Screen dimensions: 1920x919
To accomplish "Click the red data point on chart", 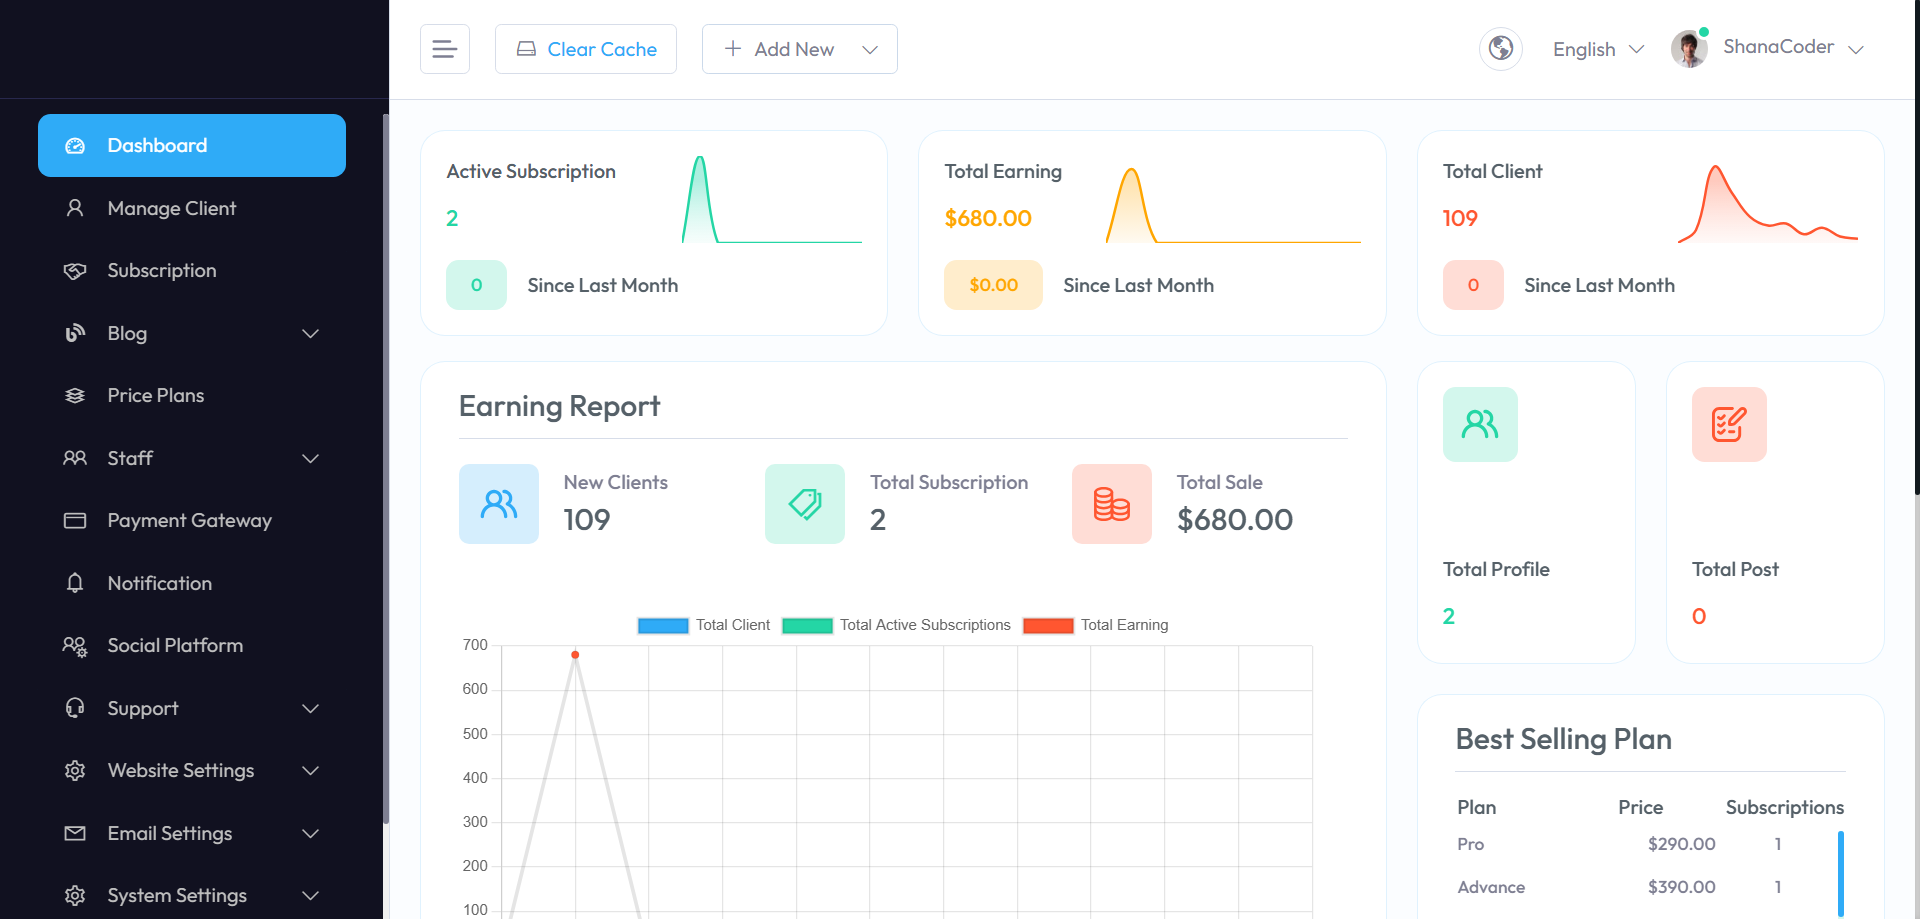I will (x=575, y=655).
